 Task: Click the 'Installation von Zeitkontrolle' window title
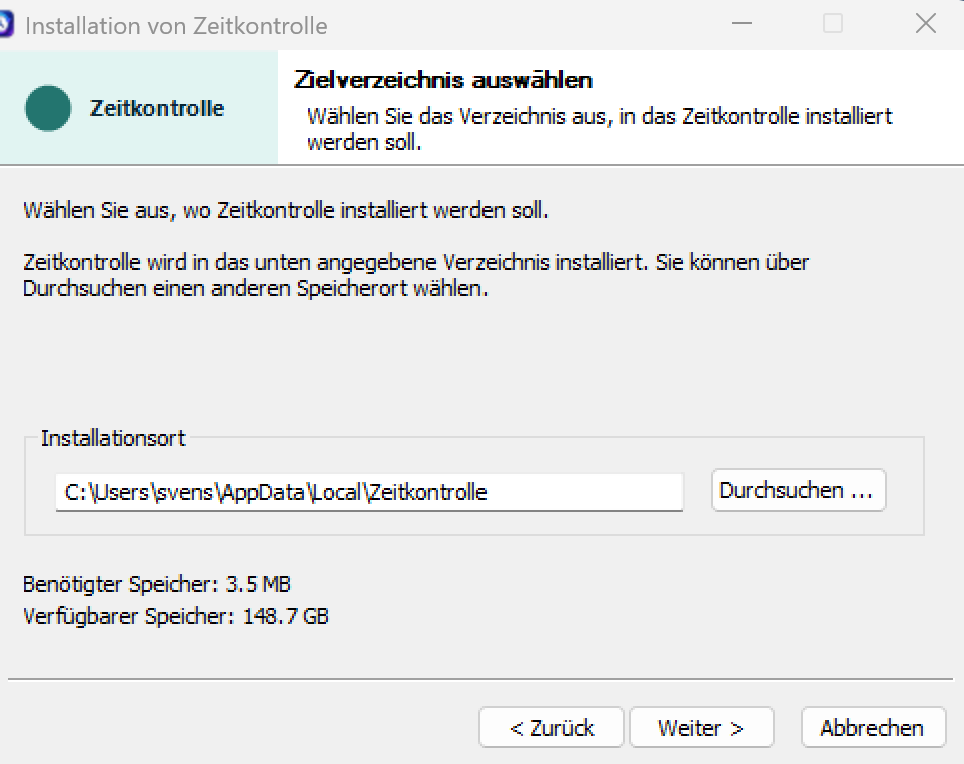coord(176,26)
